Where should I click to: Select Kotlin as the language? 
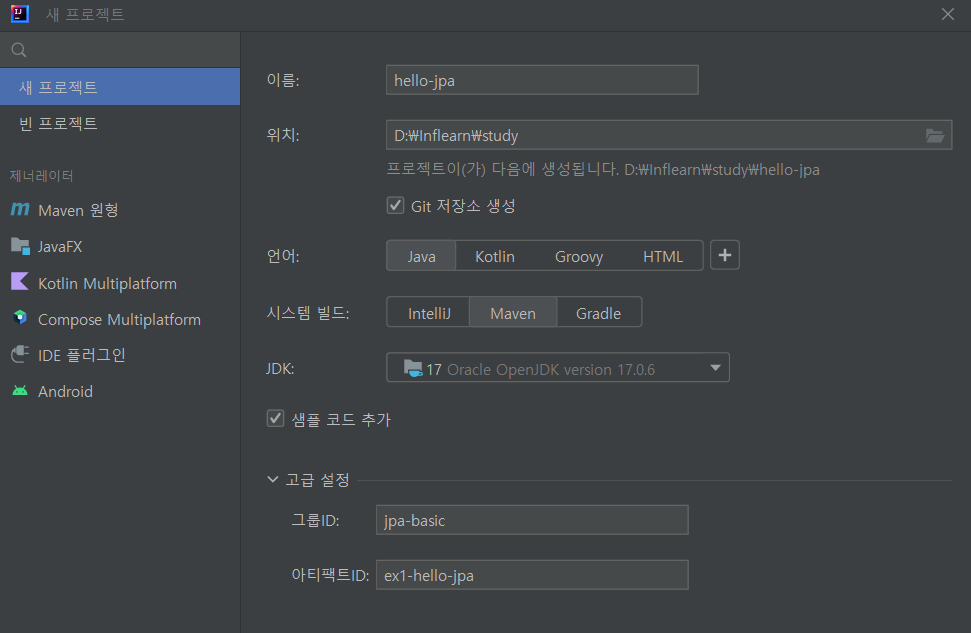coord(495,256)
